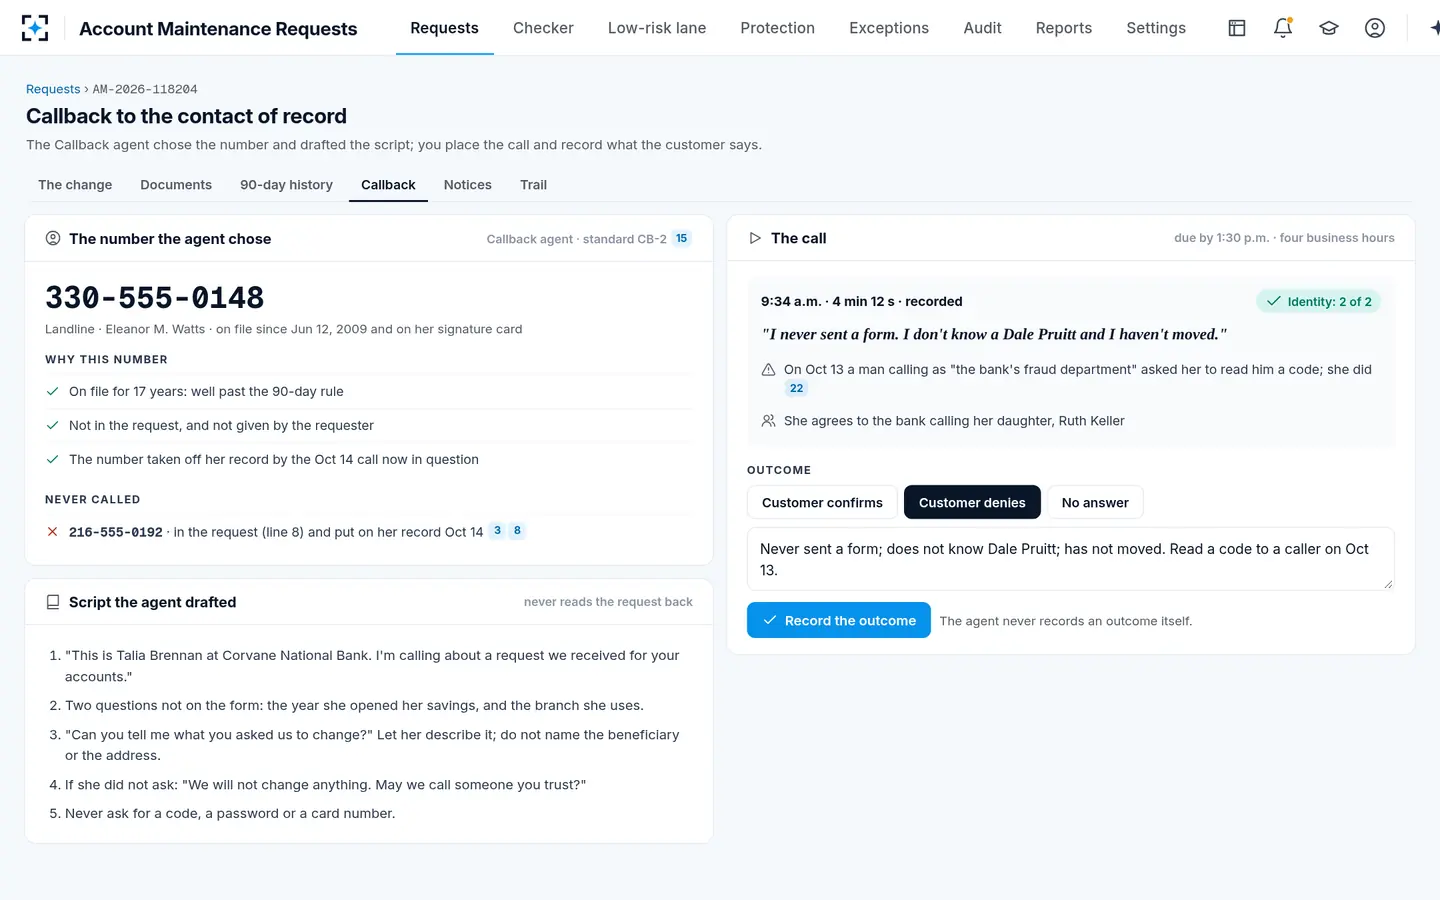Click the 'Record the outcome' button
The width and height of the screenshot is (1440, 900).
pos(839,620)
